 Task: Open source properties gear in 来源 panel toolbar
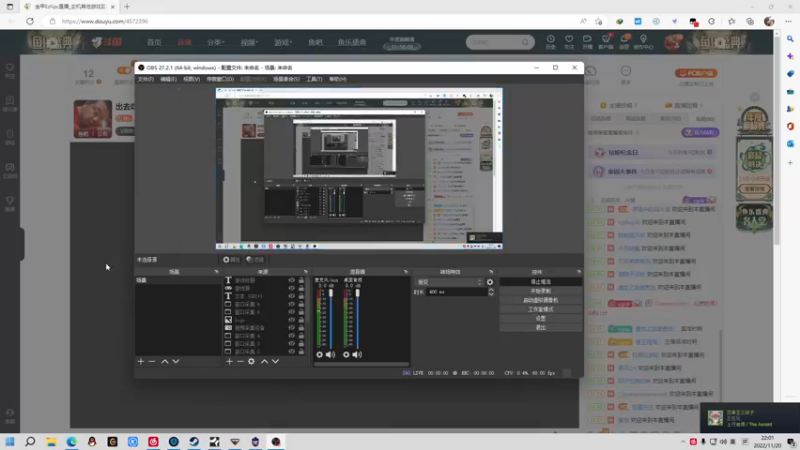(x=251, y=361)
